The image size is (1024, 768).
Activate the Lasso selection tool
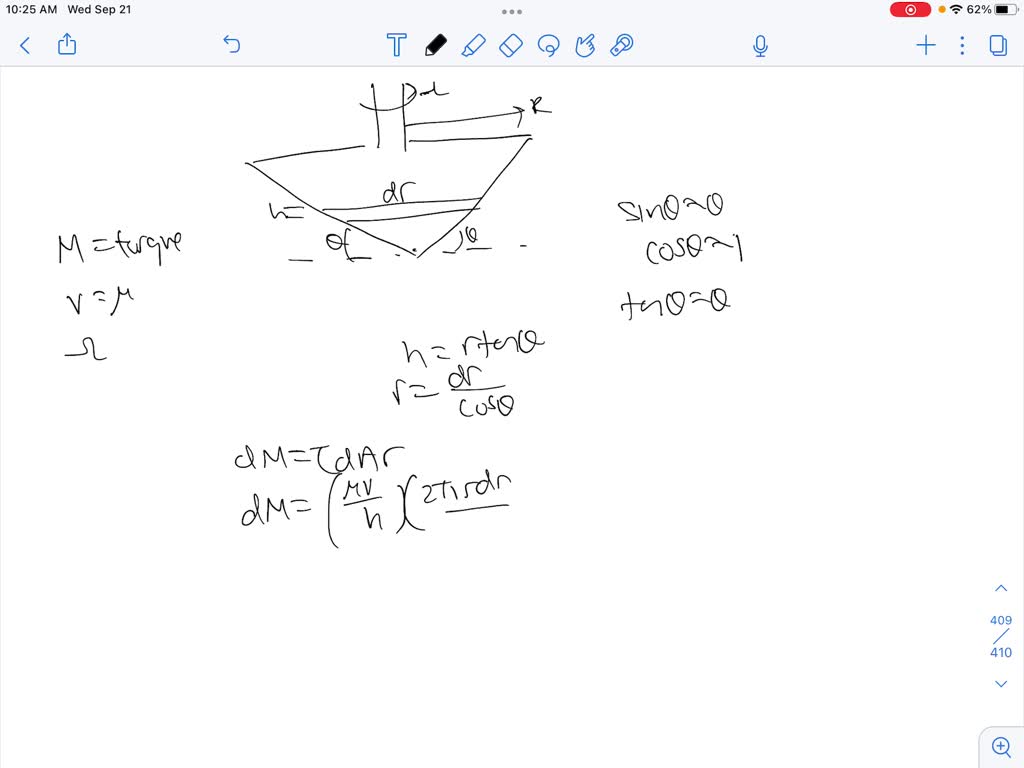click(548, 45)
